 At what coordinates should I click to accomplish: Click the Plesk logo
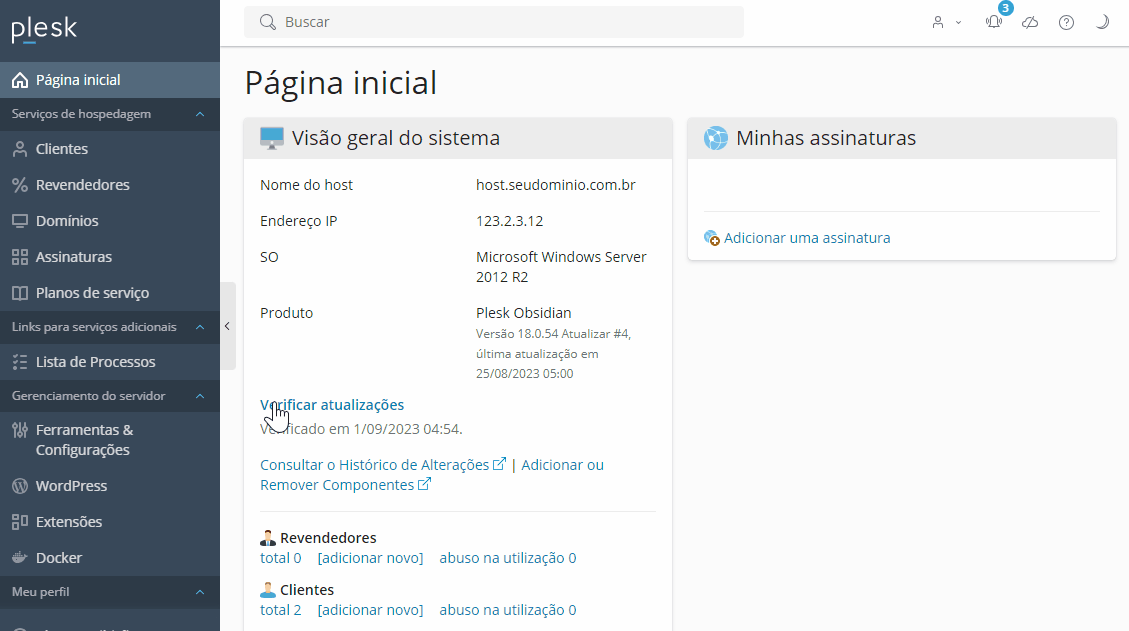[44, 29]
